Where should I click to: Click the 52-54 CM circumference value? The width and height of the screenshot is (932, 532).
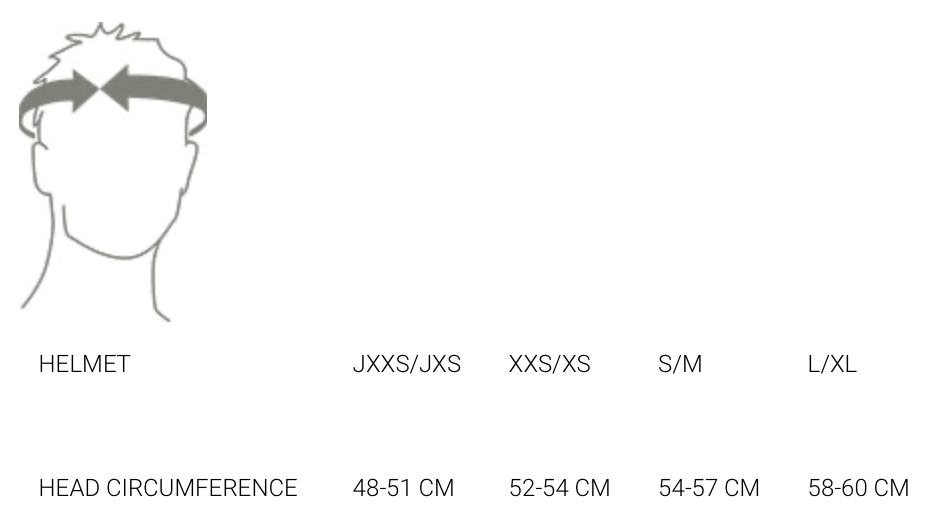[559, 488]
